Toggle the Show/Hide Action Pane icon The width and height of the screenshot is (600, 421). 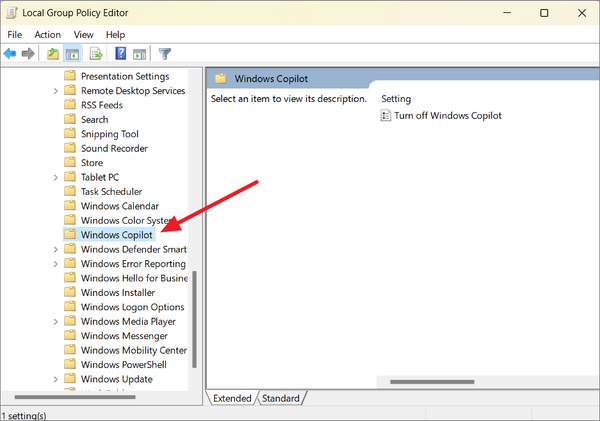pyautogui.click(x=139, y=54)
